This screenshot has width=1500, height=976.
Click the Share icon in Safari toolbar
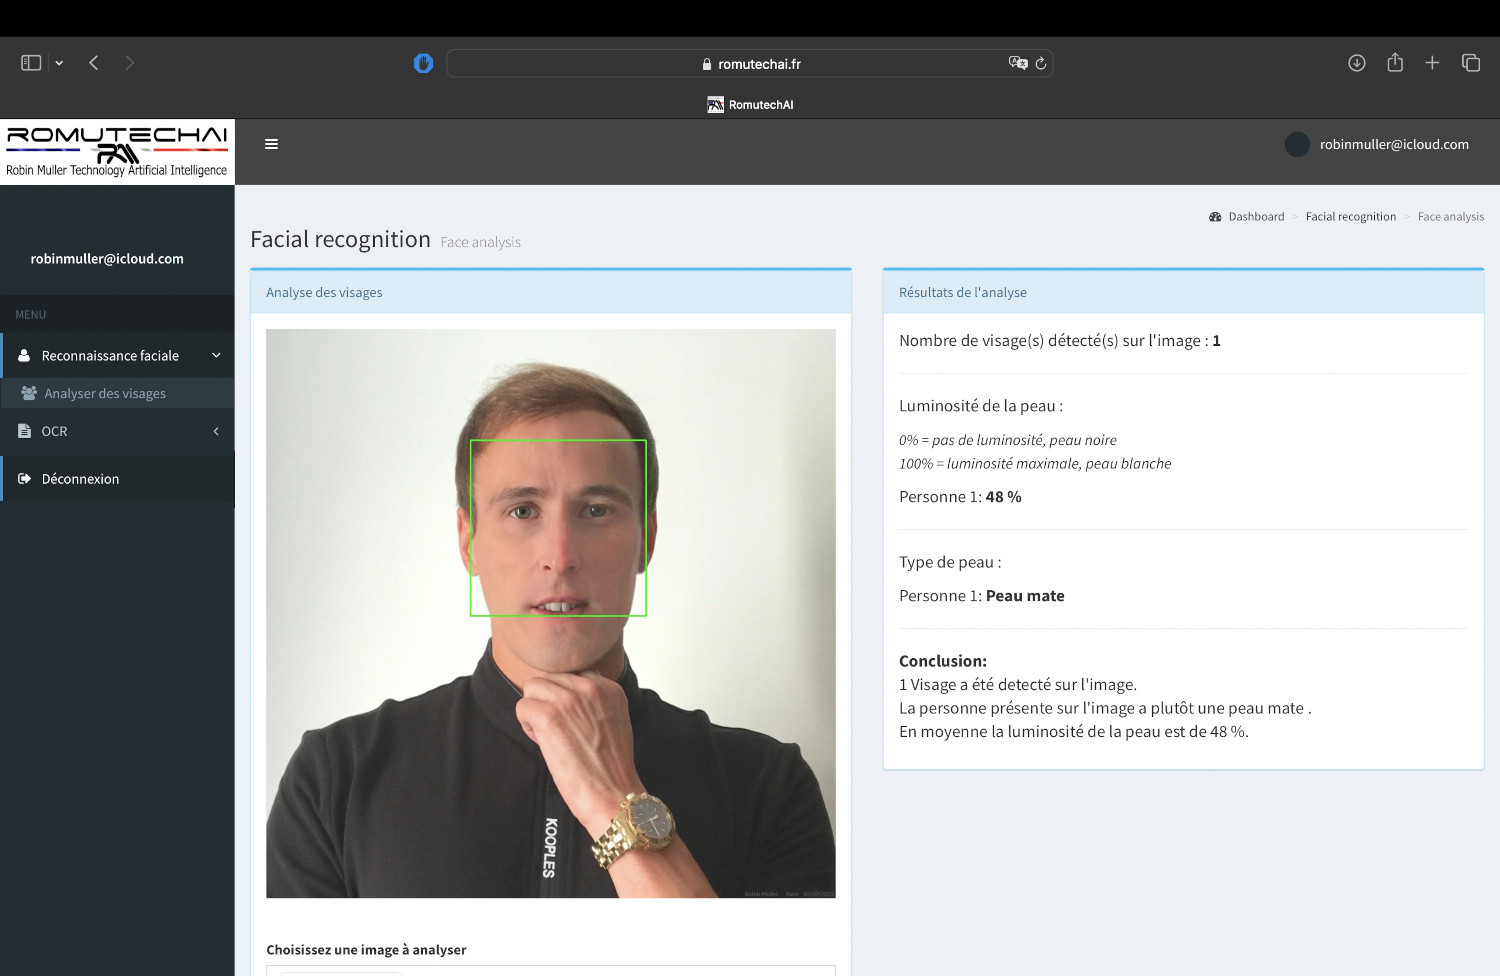coord(1395,63)
